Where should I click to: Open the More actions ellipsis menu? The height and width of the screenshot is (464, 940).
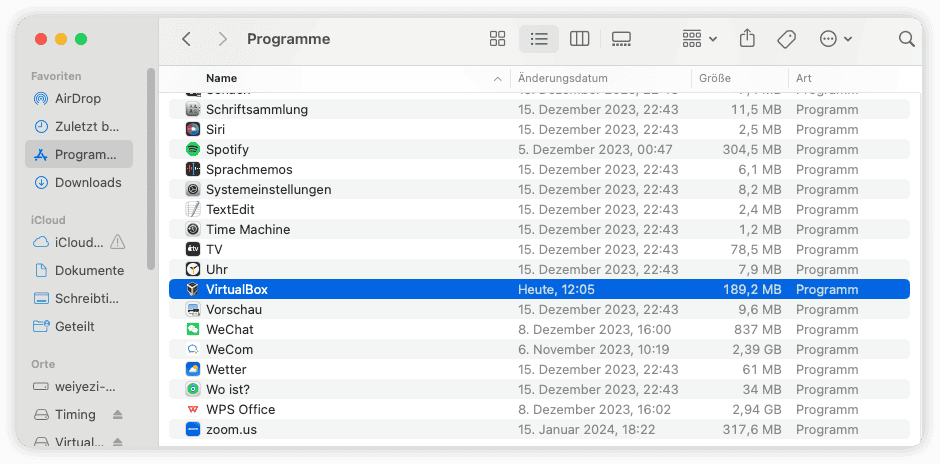pyautogui.click(x=835, y=39)
